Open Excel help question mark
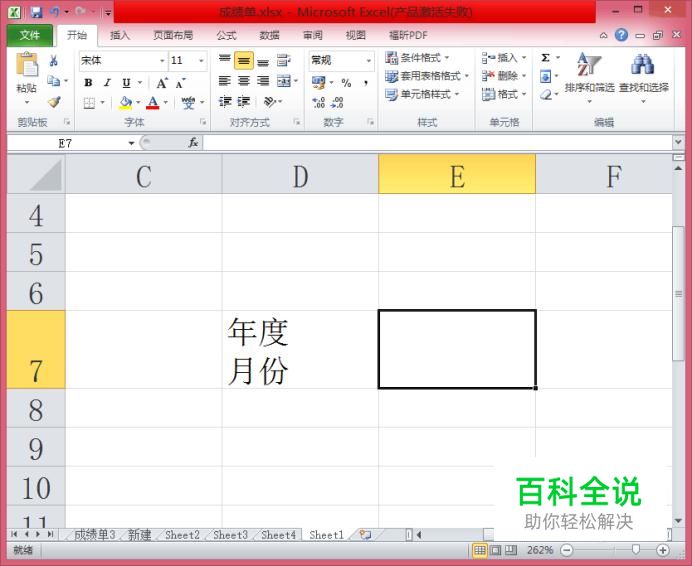The image size is (692, 566). click(621, 35)
